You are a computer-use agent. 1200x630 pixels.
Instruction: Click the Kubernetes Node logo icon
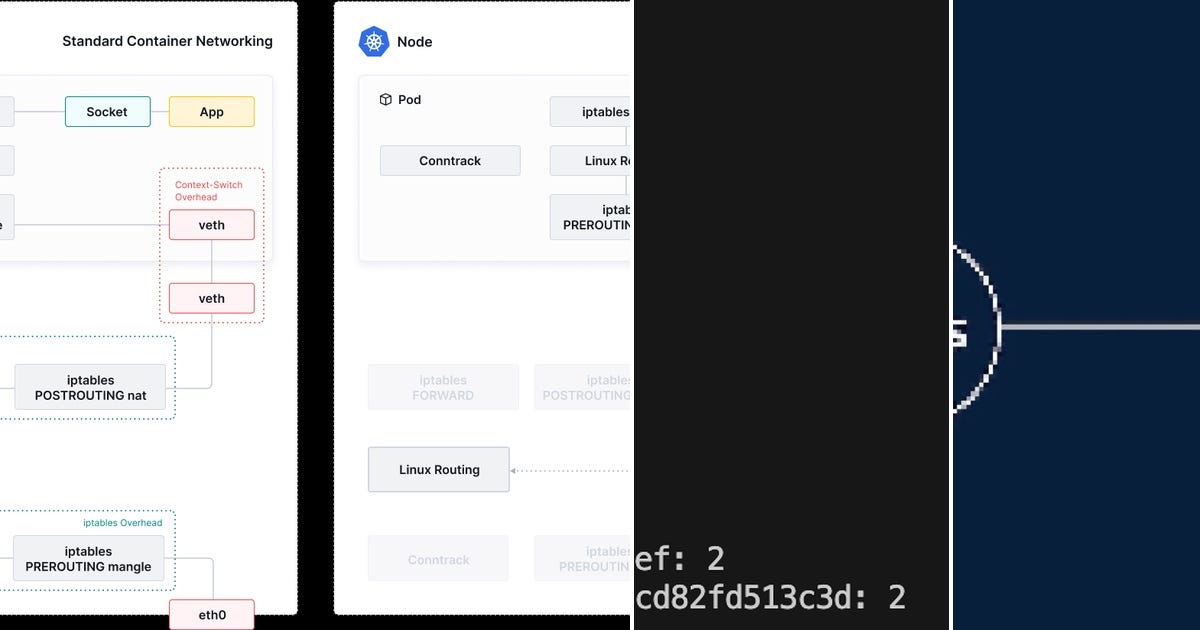(x=374, y=41)
